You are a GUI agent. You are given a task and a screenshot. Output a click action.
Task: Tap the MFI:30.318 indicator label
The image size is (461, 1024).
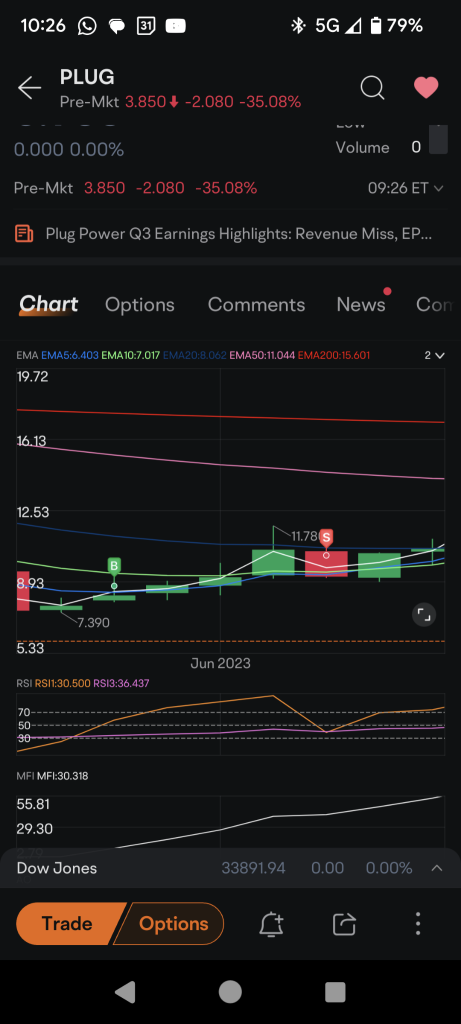coord(62,776)
